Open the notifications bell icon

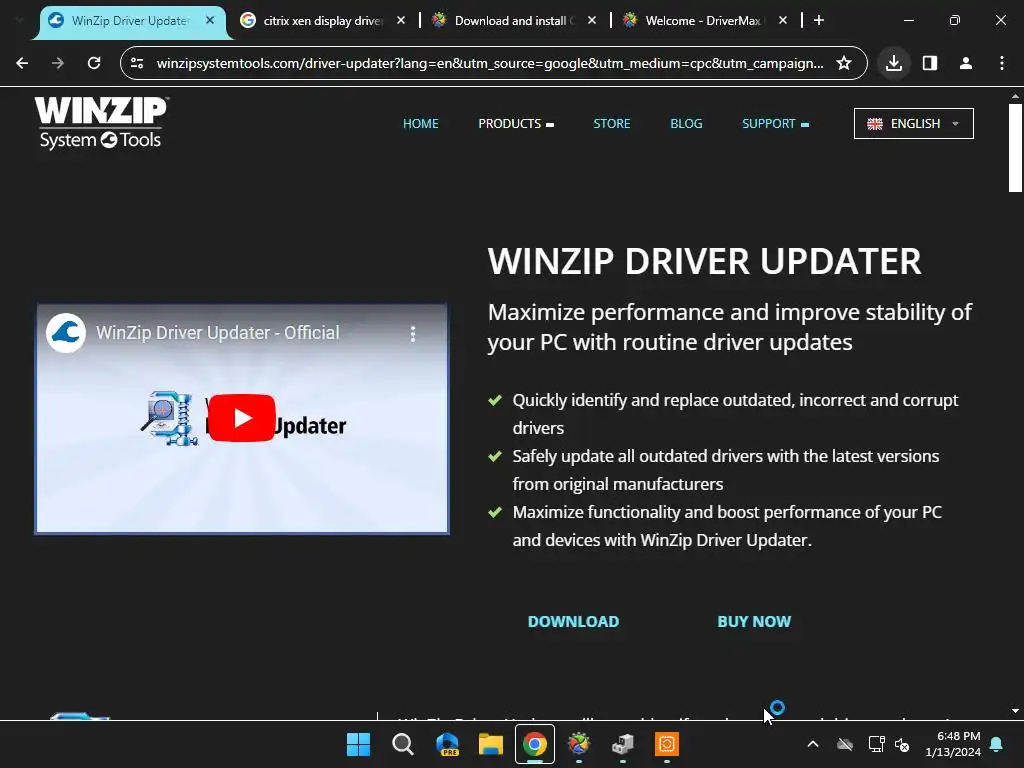tap(997, 744)
